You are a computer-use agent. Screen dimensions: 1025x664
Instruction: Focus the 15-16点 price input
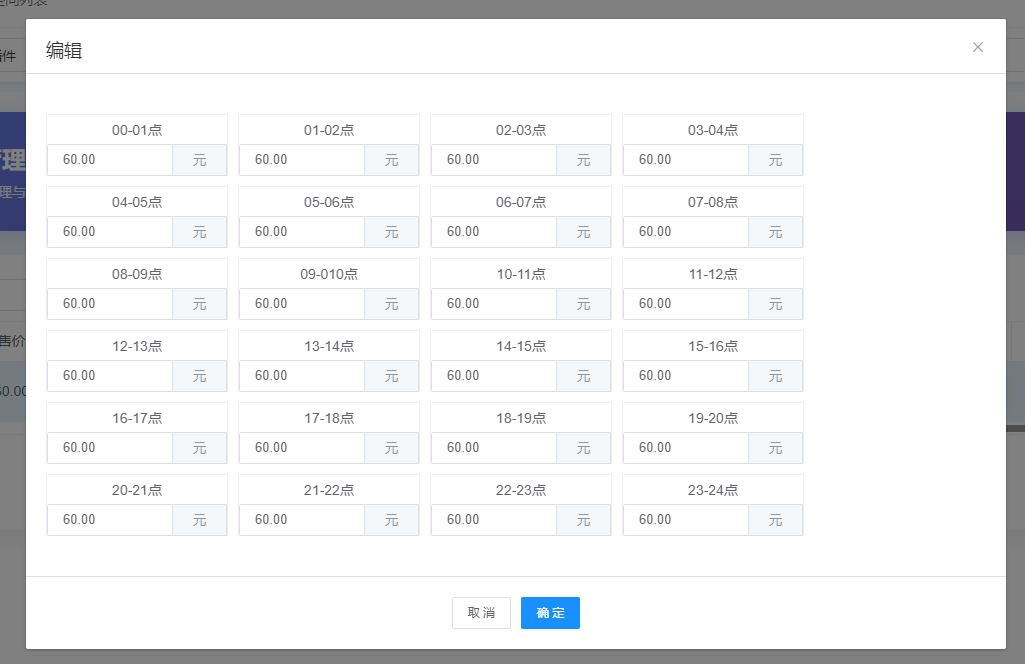pyautogui.click(x=686, y=376)
